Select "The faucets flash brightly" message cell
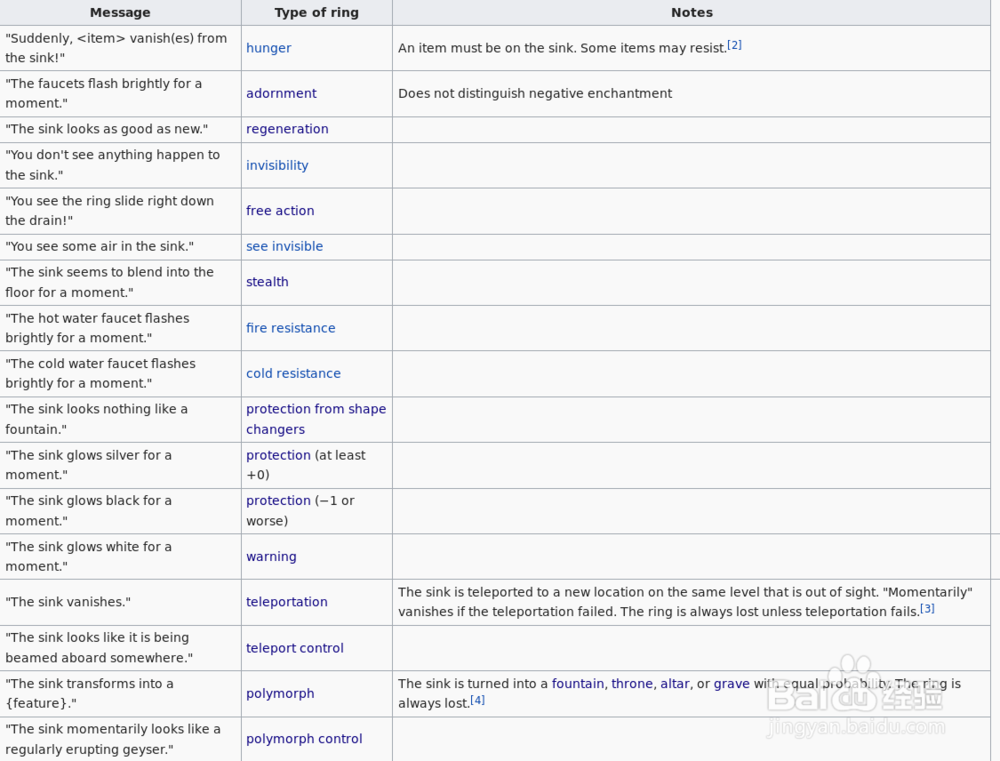This screenshot has height=761, width=1000. tap(121, 93)
